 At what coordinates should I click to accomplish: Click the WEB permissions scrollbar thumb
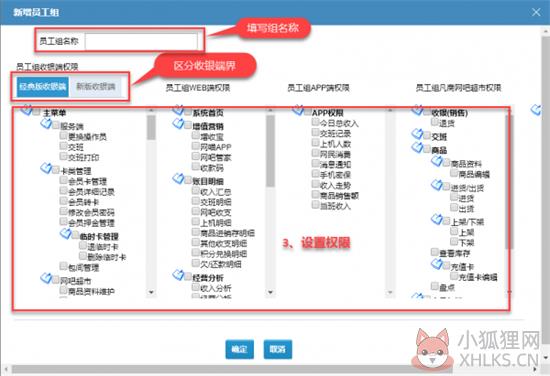[270, 150]
